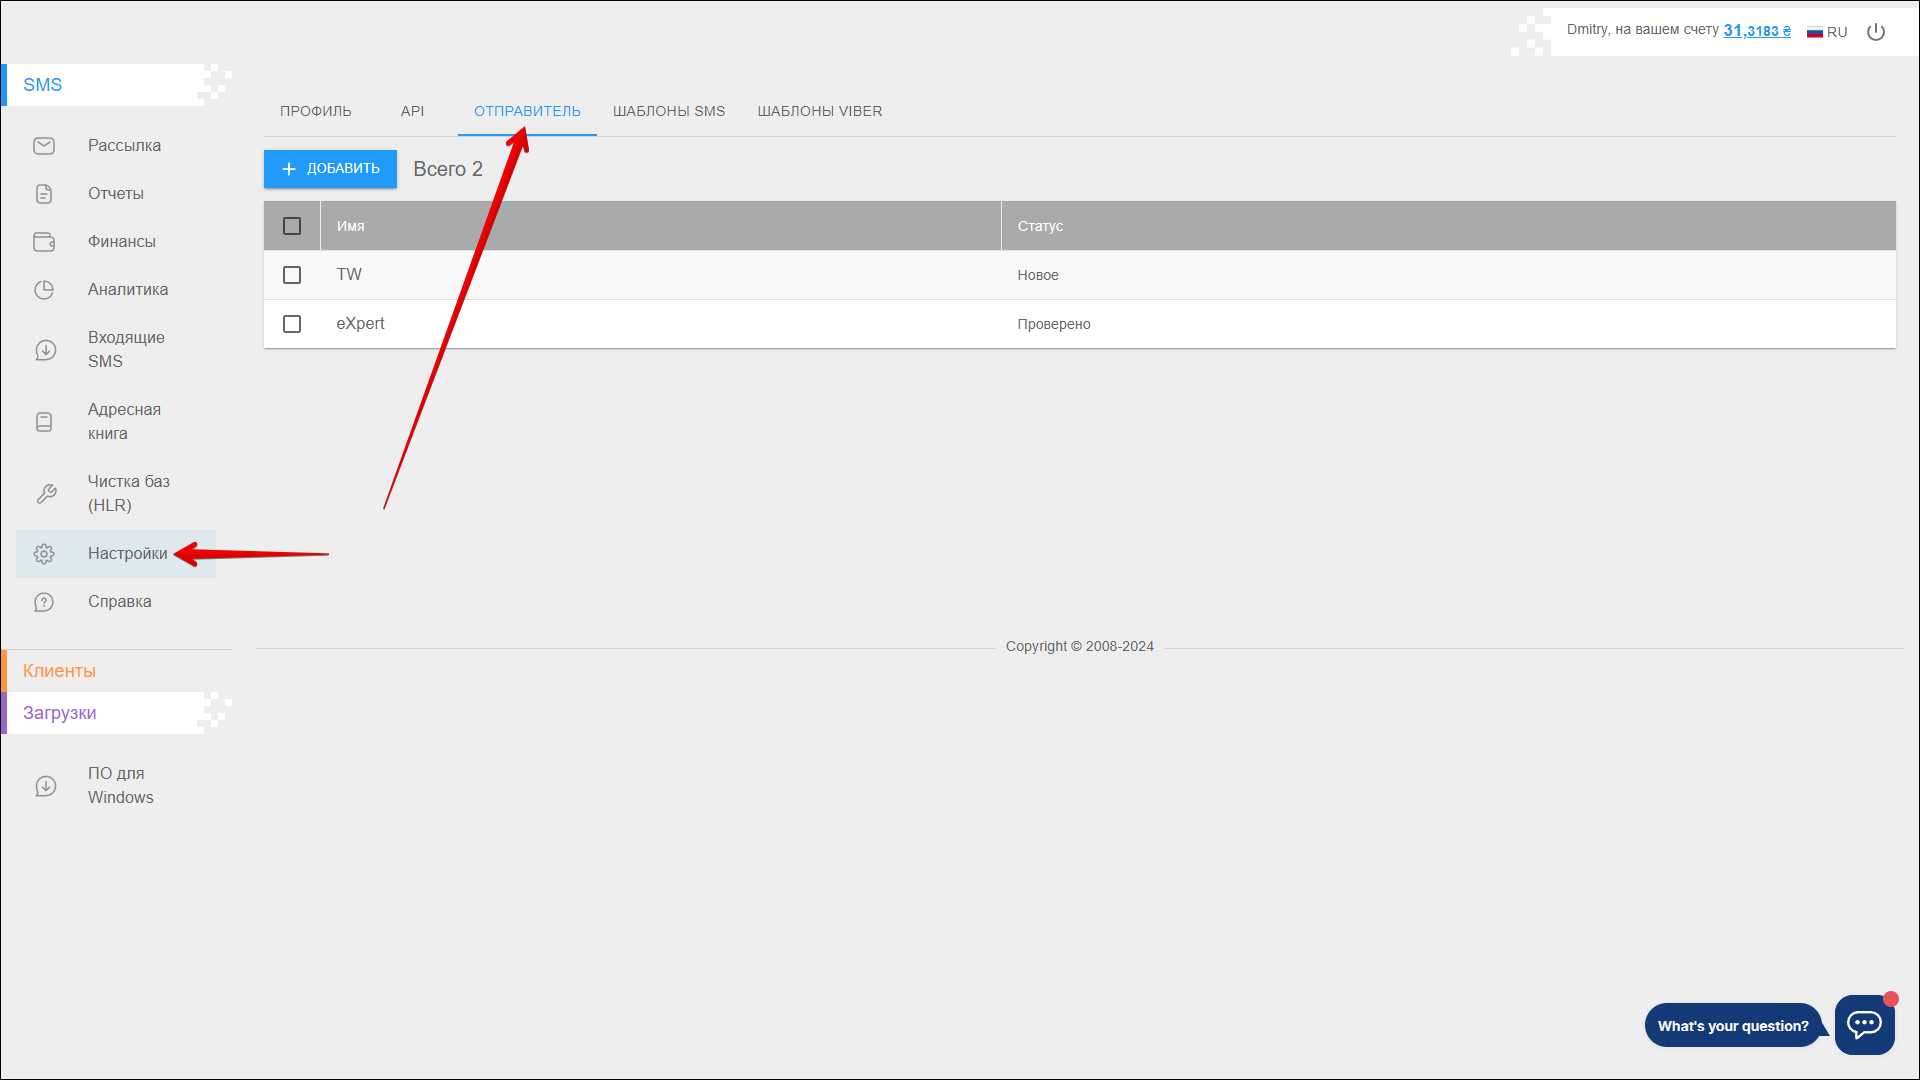Click the document icon beside Отчеты

44,194
